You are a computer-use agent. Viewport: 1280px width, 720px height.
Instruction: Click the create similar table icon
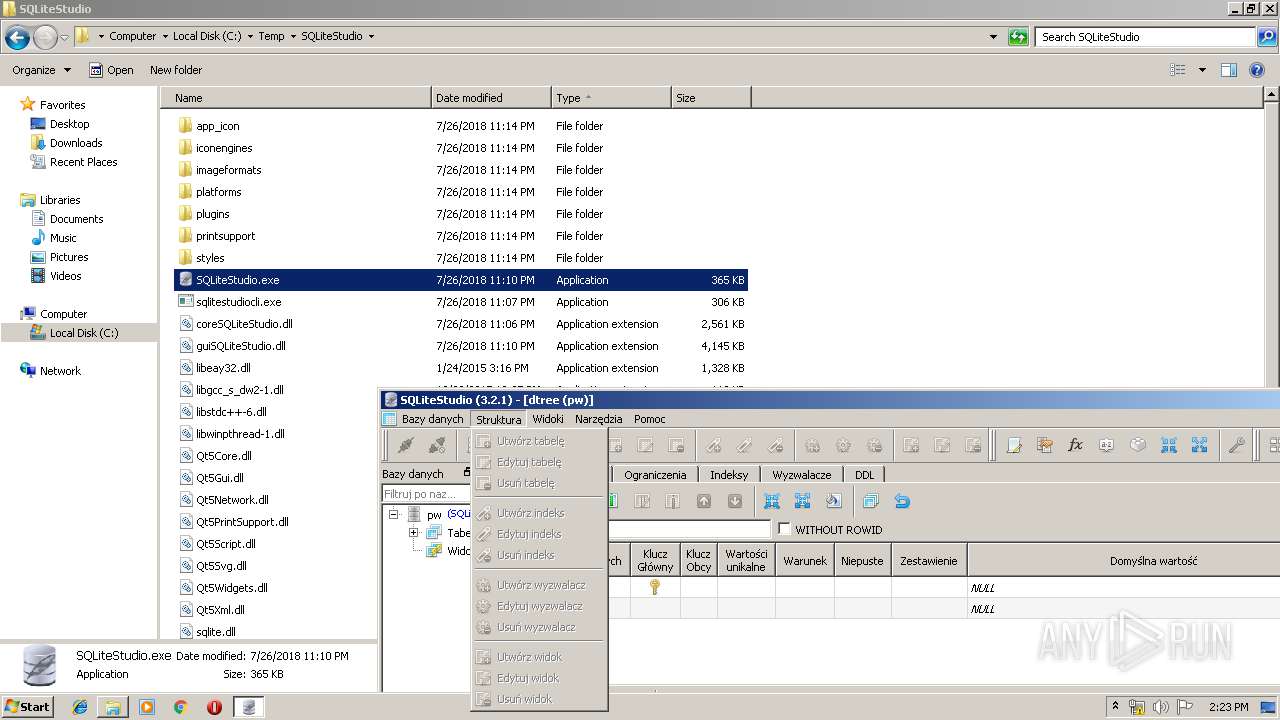tap(870, 501)
